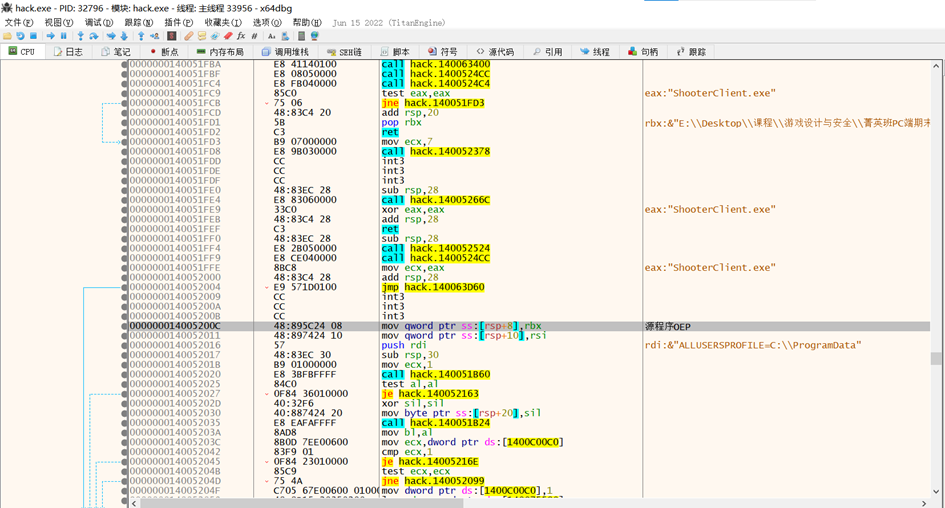Open the calculator toolbar icon
Viewport: 945px width, 508px height.
pos(301,36)
